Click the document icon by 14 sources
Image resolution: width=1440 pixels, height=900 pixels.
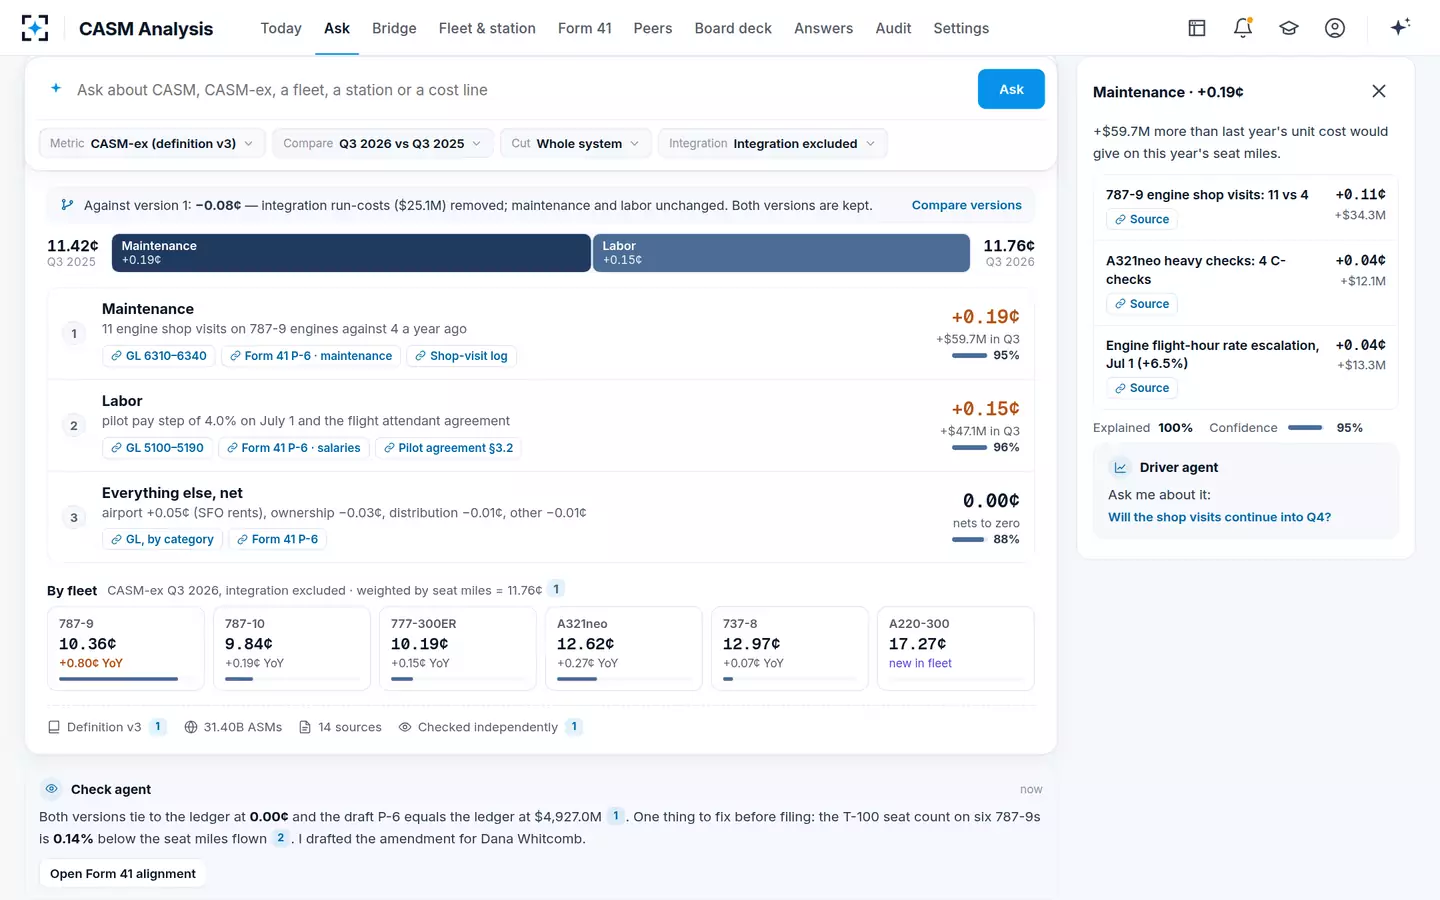[x=305, y=727]
